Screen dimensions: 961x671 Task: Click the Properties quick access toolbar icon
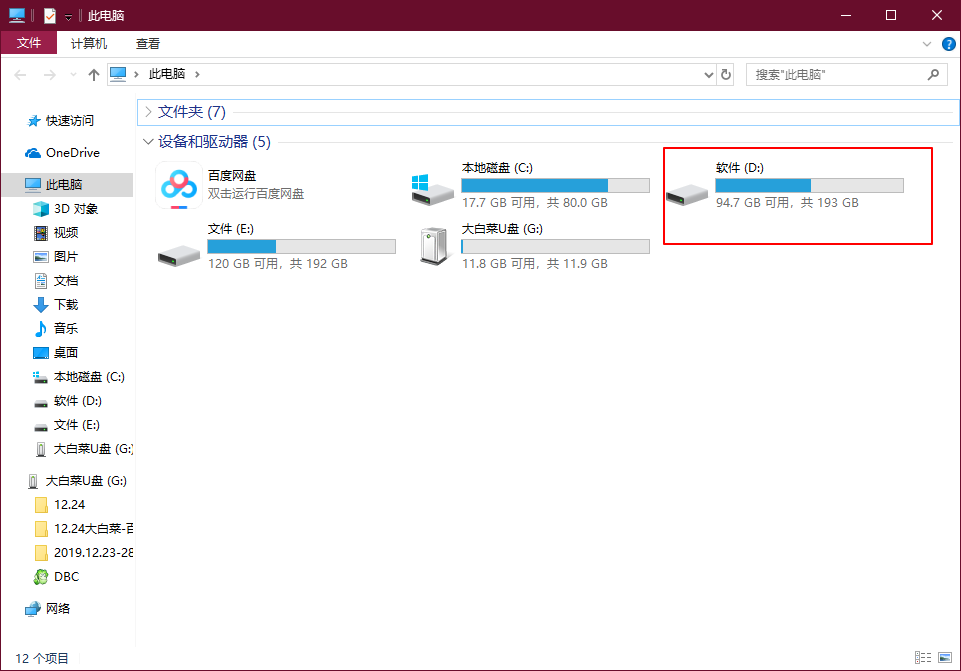50,15
